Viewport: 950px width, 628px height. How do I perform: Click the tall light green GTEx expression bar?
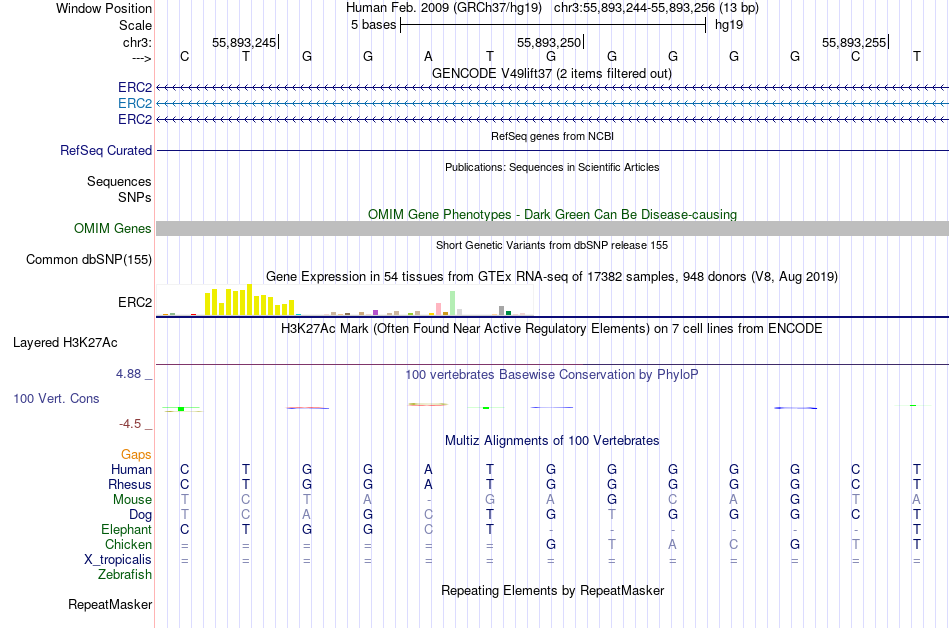coord(452,303)
